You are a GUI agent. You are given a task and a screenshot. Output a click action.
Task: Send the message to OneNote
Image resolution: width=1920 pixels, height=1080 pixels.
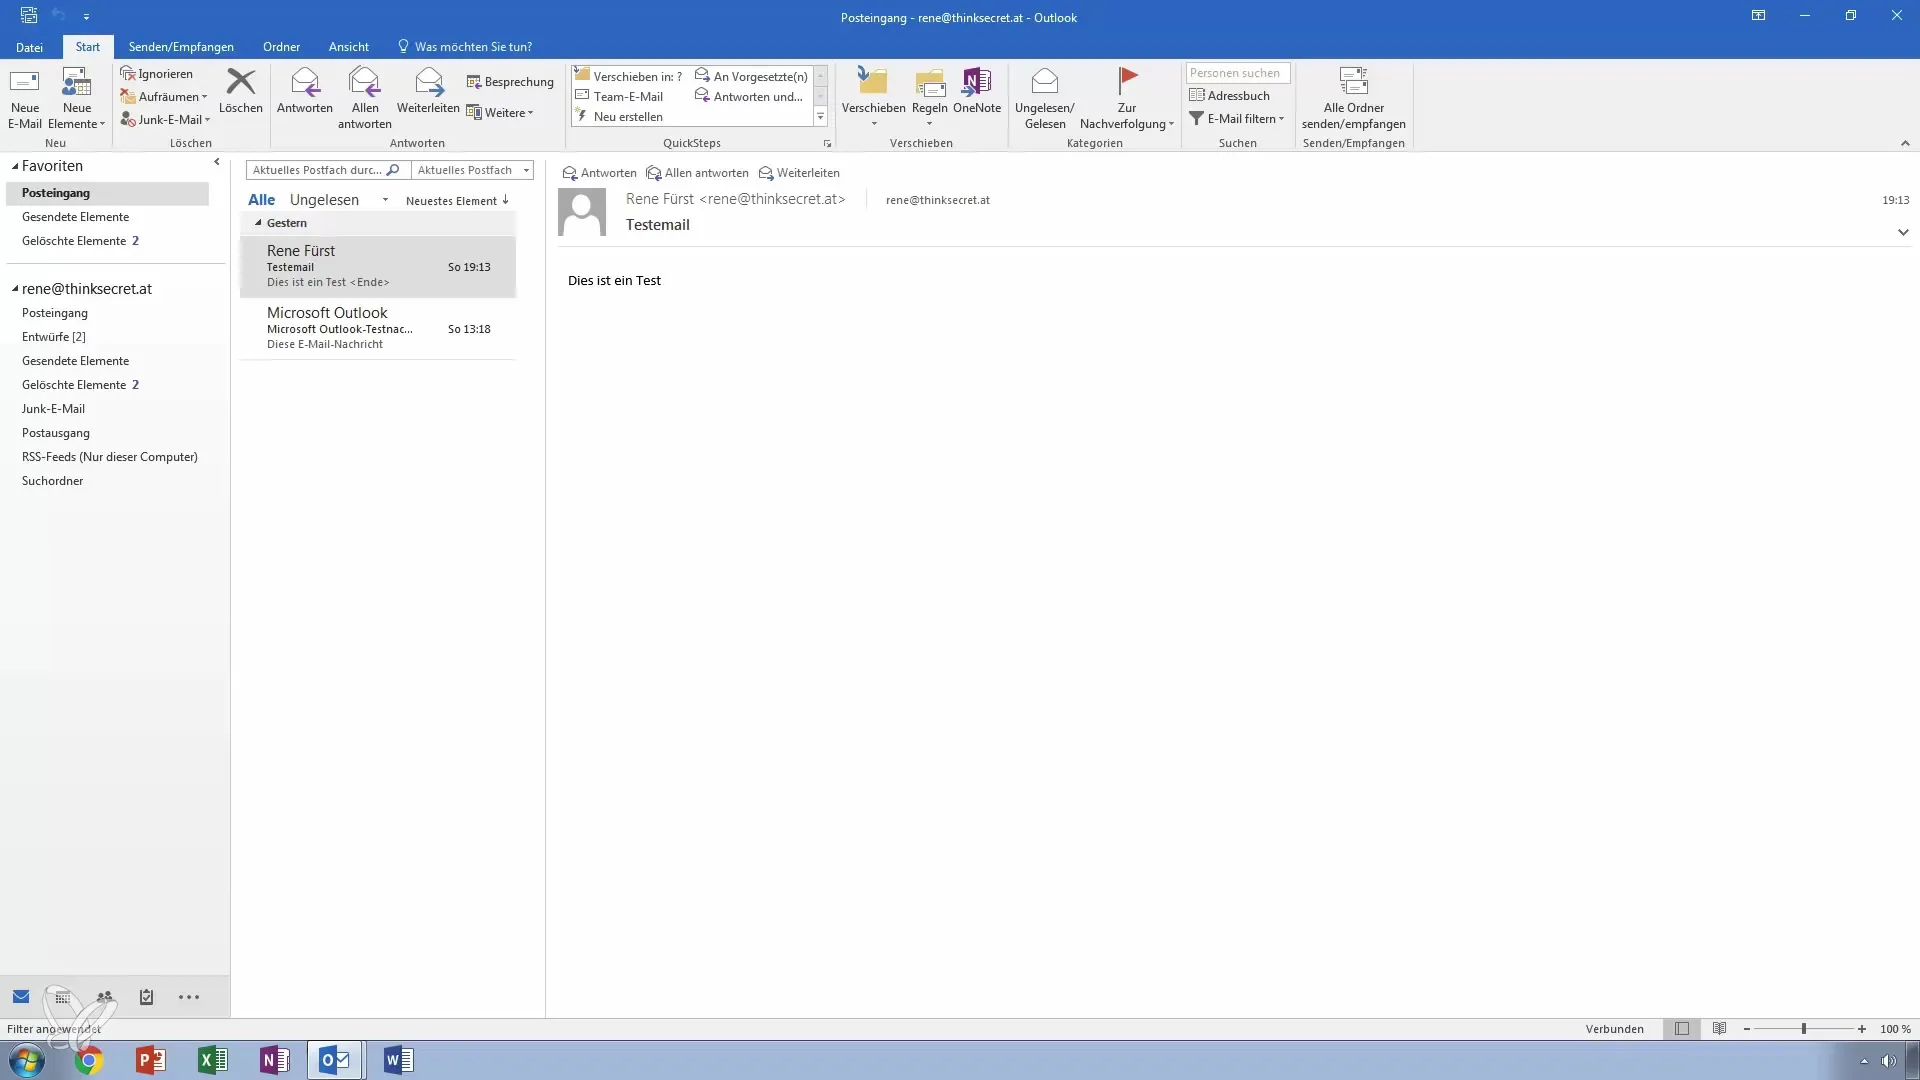coord(977,91)
